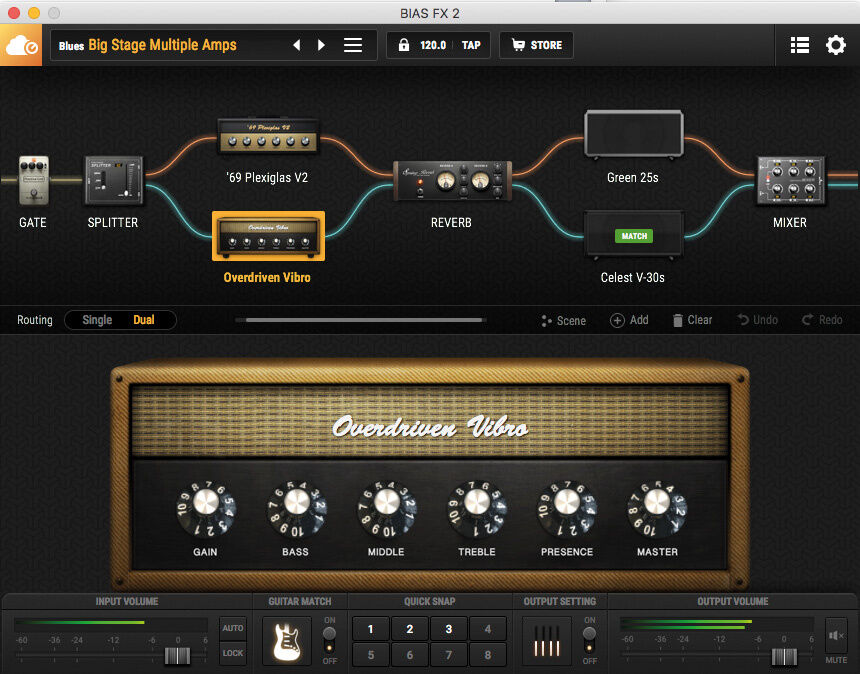Open the preset browser list
Screen dimensions: 860x674
point(798,44)
